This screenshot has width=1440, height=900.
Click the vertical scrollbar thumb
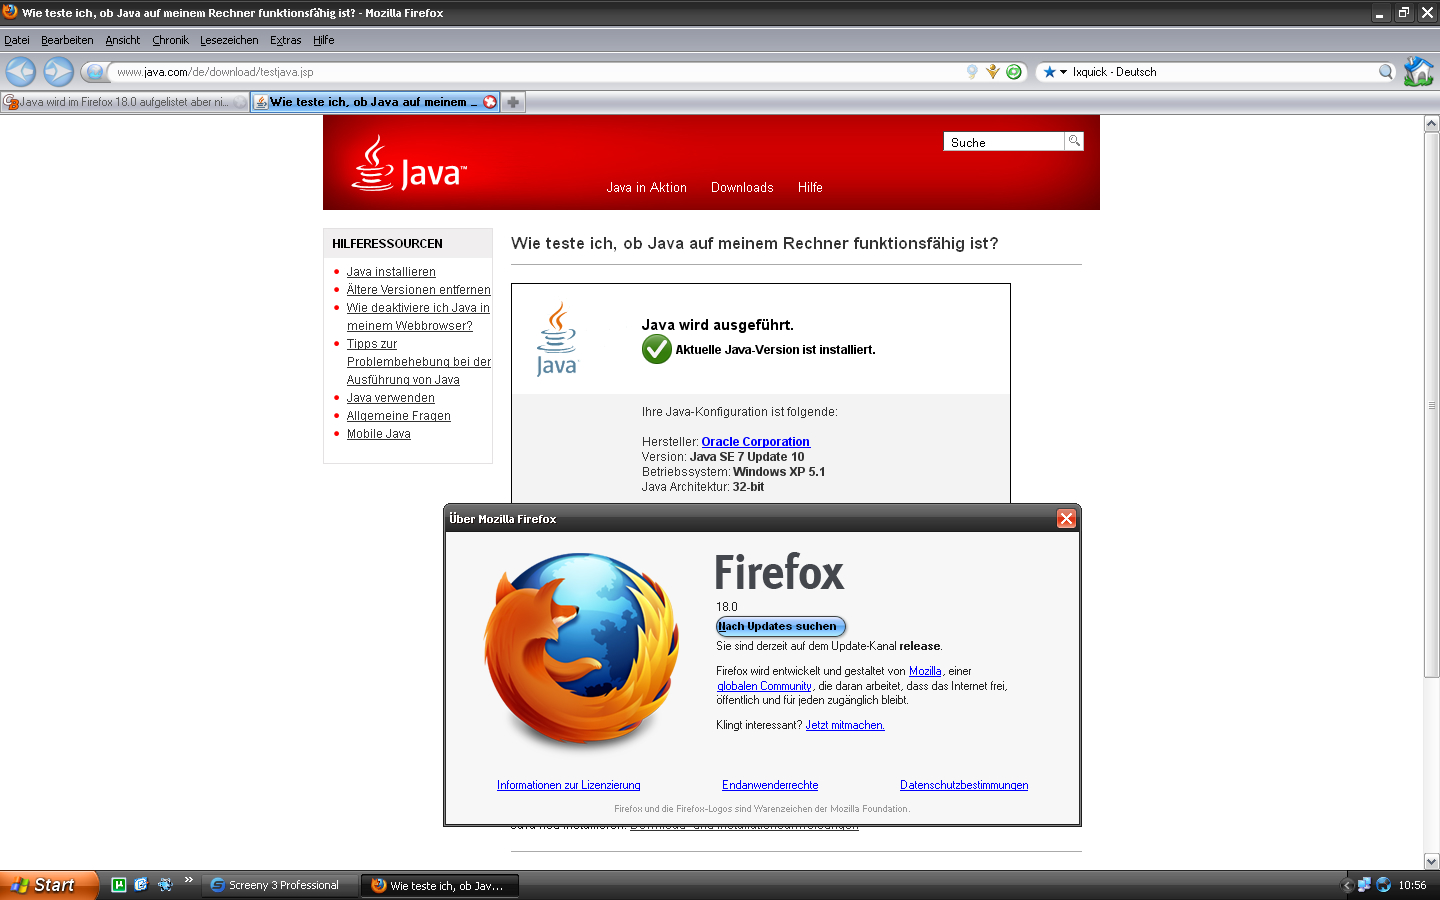1431,405
